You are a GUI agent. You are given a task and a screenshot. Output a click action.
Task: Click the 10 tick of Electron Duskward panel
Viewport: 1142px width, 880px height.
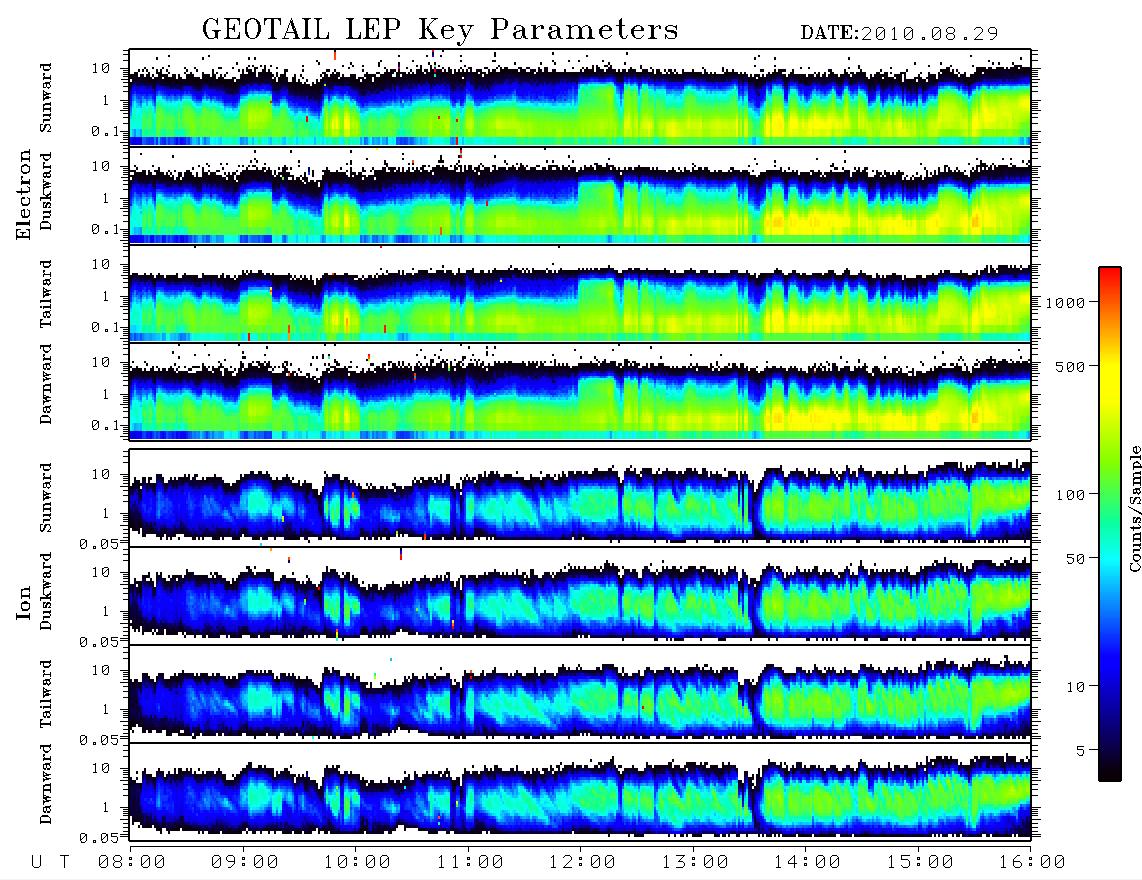click(101, 166)
